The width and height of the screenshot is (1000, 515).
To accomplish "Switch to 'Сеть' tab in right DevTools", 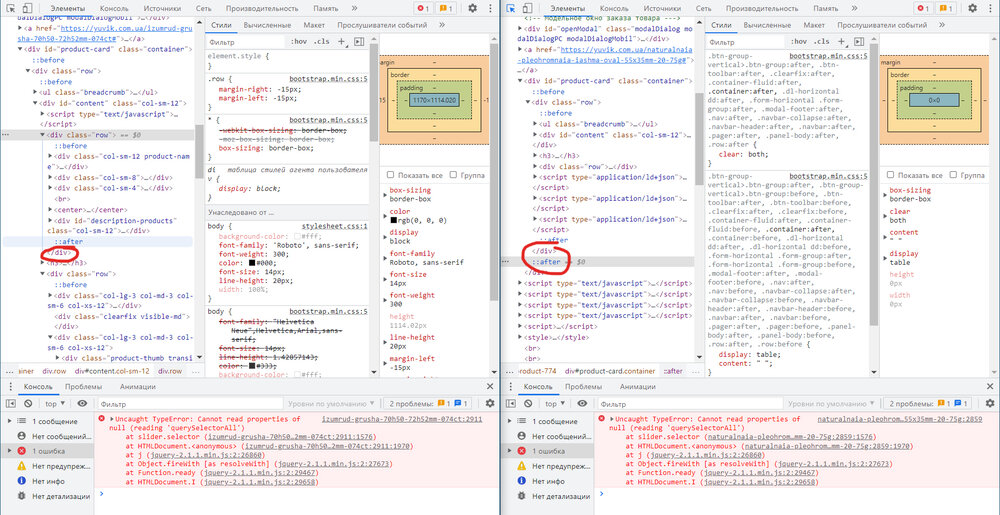I will 703,8.
